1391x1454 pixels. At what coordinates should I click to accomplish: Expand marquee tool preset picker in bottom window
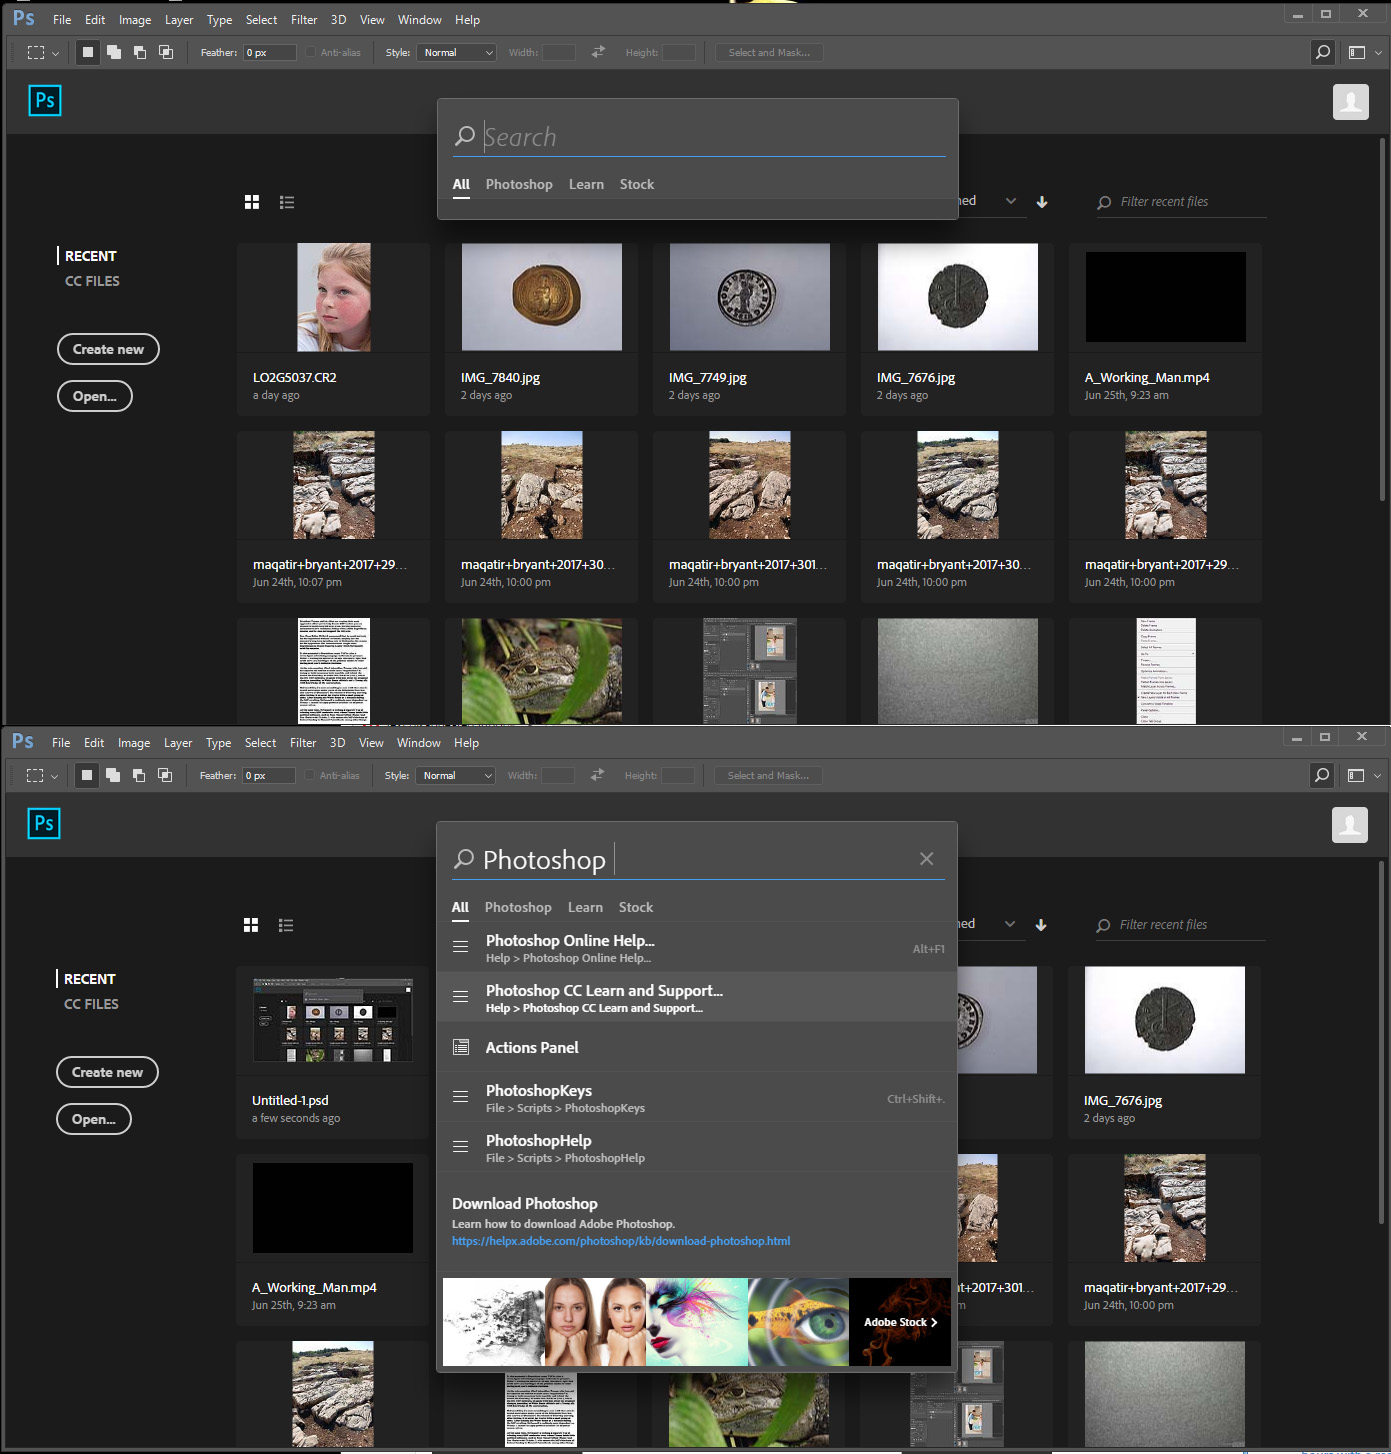[54, 776]
